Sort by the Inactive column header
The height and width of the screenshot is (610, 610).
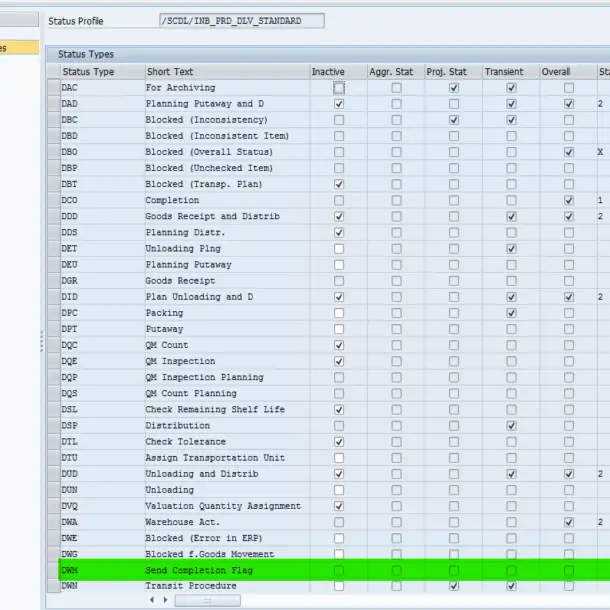pos(338,72)
